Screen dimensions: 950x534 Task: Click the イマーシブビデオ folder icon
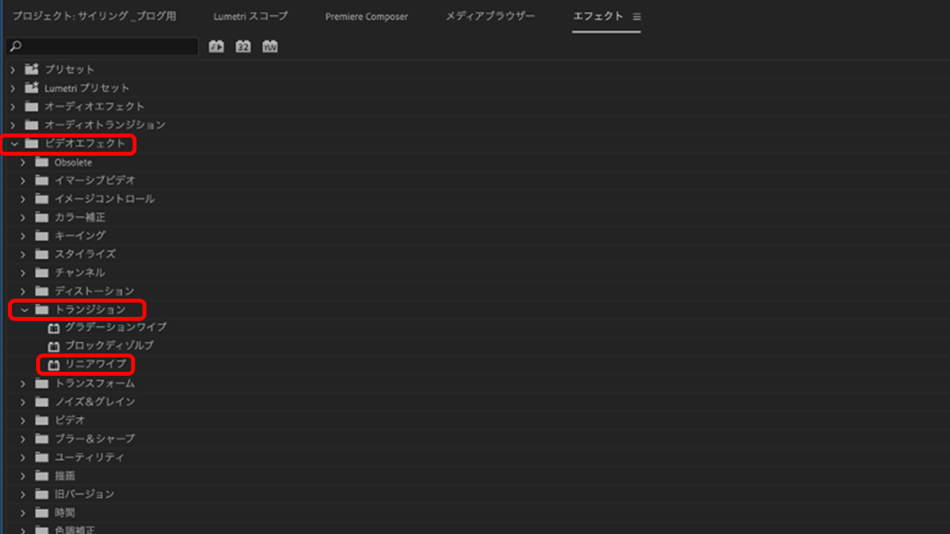click(x=42, y=181)
